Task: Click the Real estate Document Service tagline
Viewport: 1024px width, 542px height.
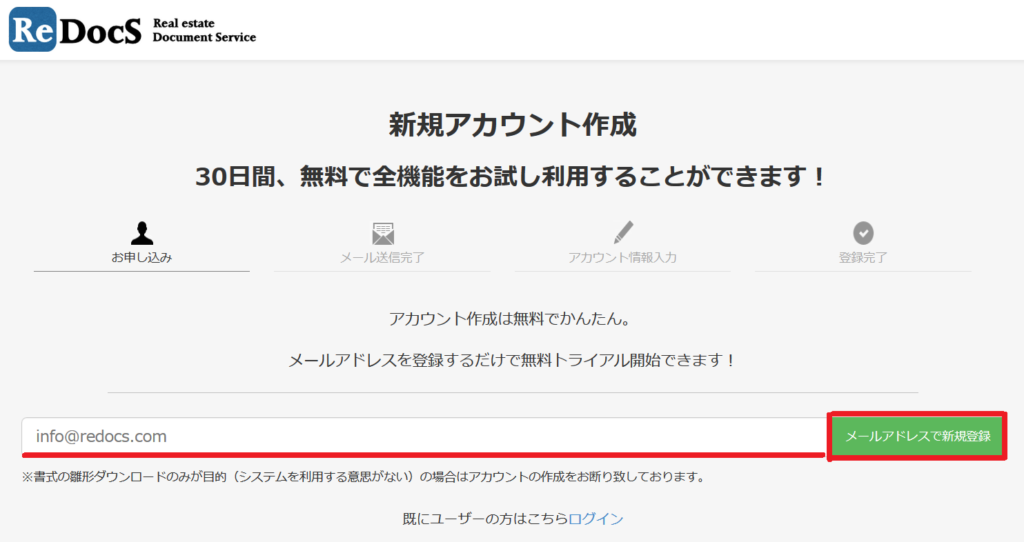Action: (204, 30)
